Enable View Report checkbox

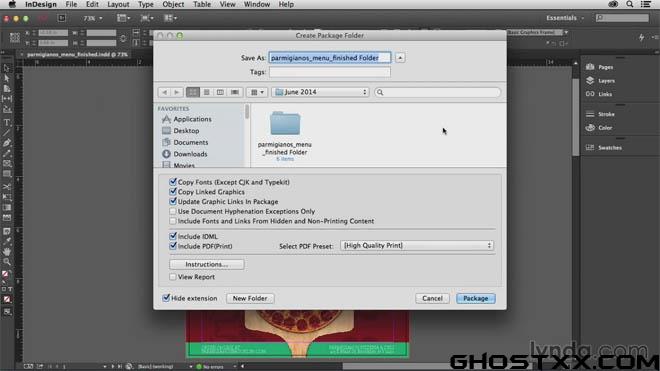(x=173, y=277)
